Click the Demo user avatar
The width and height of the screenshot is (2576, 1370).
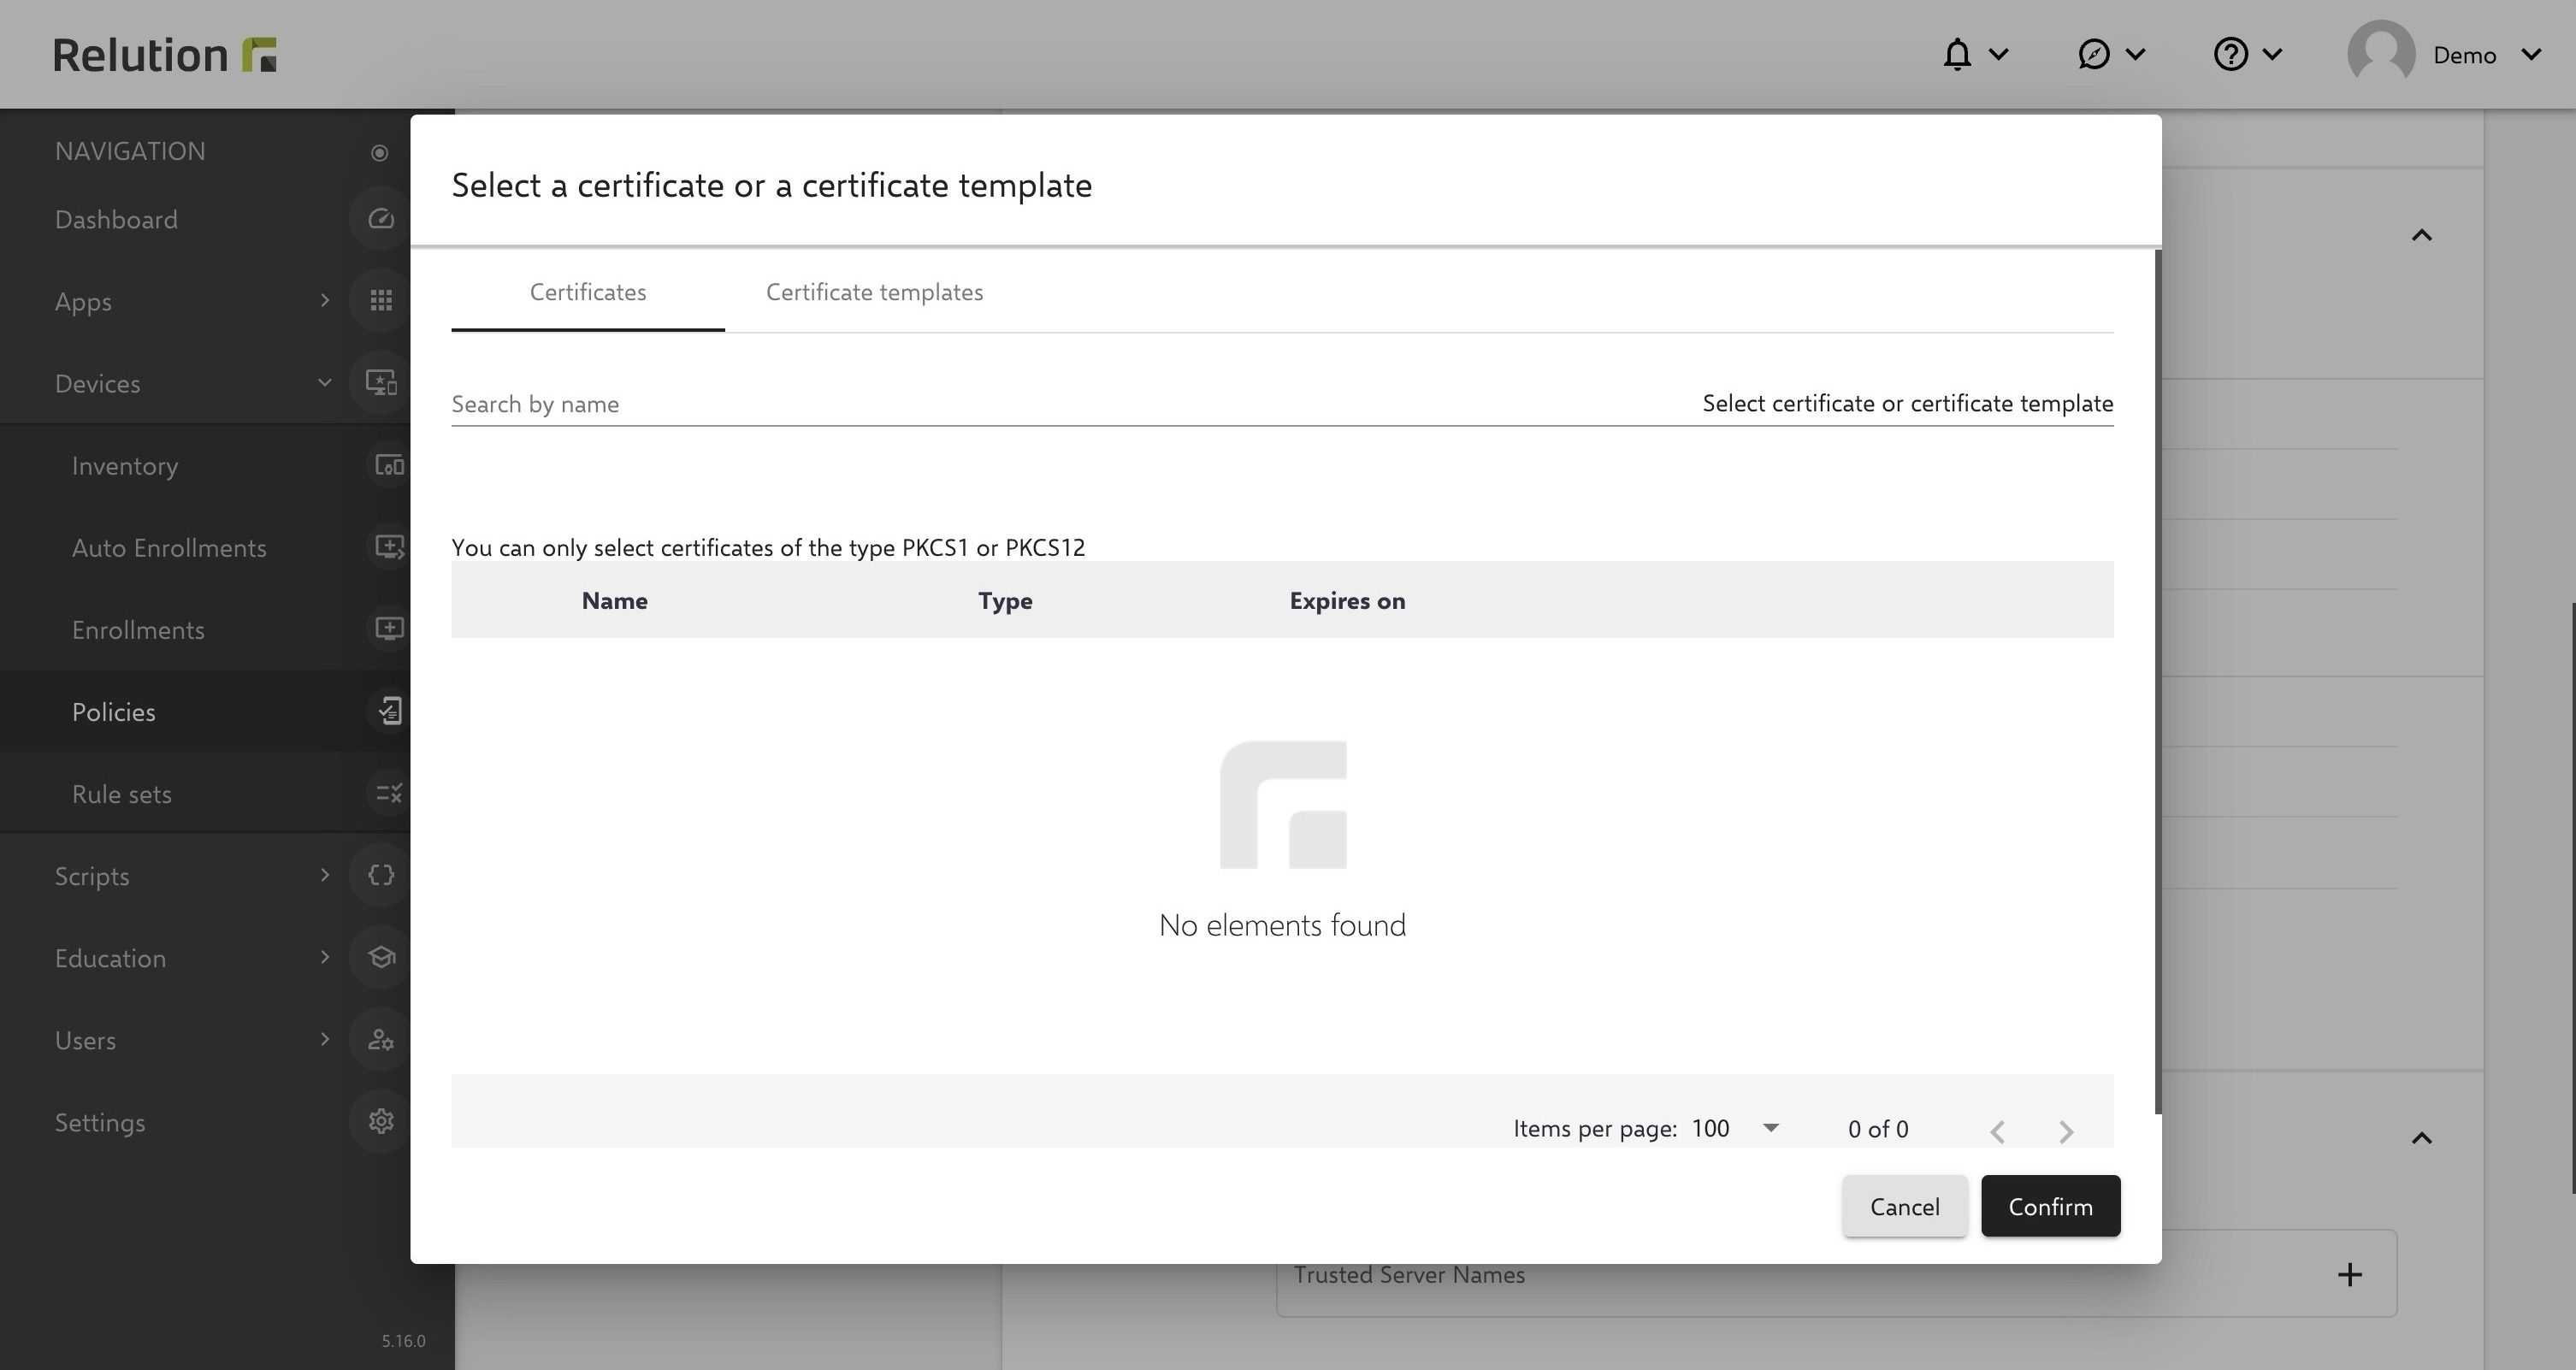[x=2381, y=54]
